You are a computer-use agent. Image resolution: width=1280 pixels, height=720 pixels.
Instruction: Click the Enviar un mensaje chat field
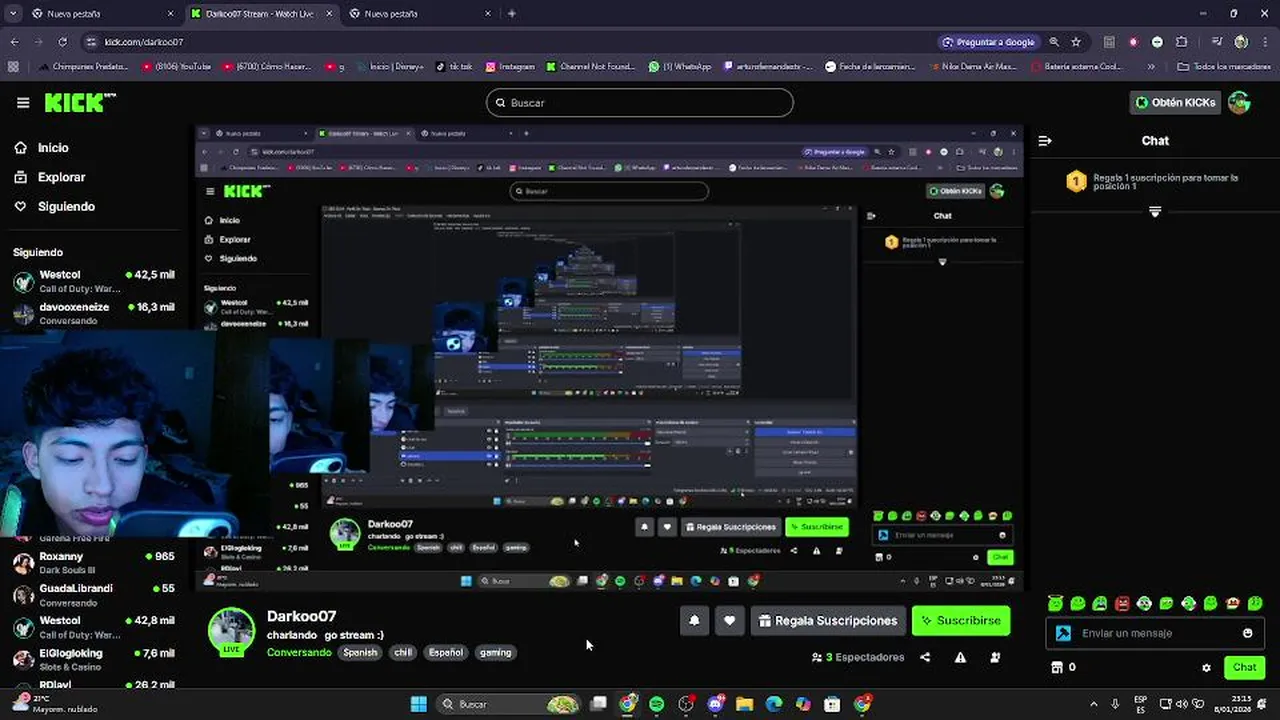1154,633
